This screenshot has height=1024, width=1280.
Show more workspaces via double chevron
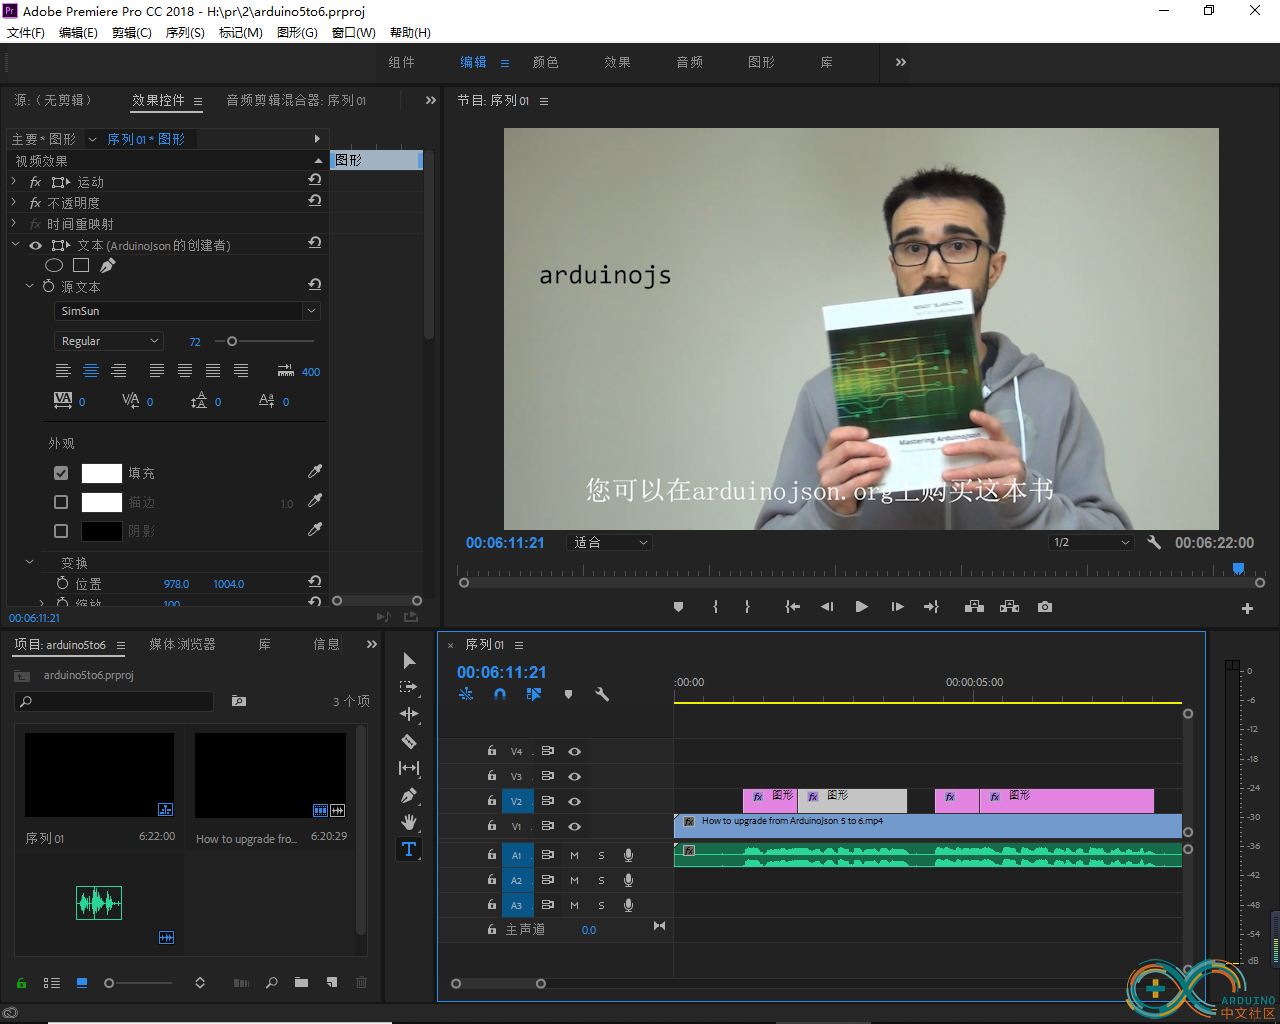tap(901, 62)
